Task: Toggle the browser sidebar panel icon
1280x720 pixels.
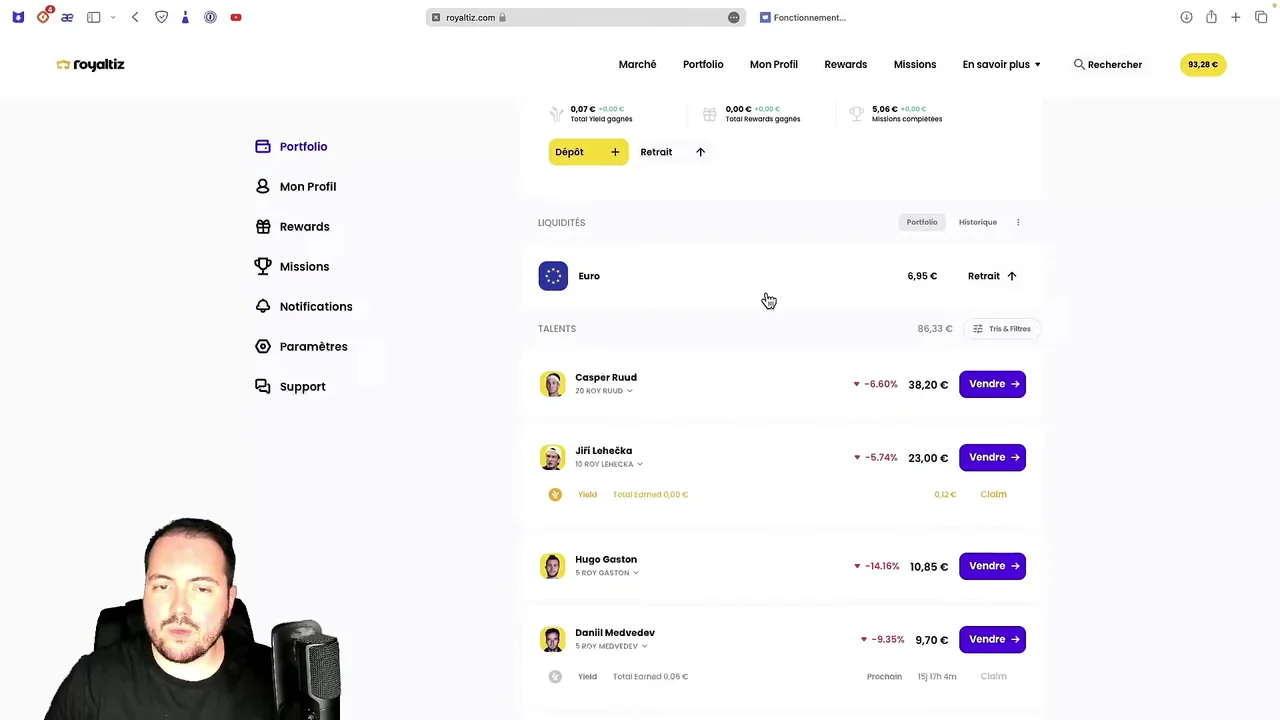Action: click(93, 17)
